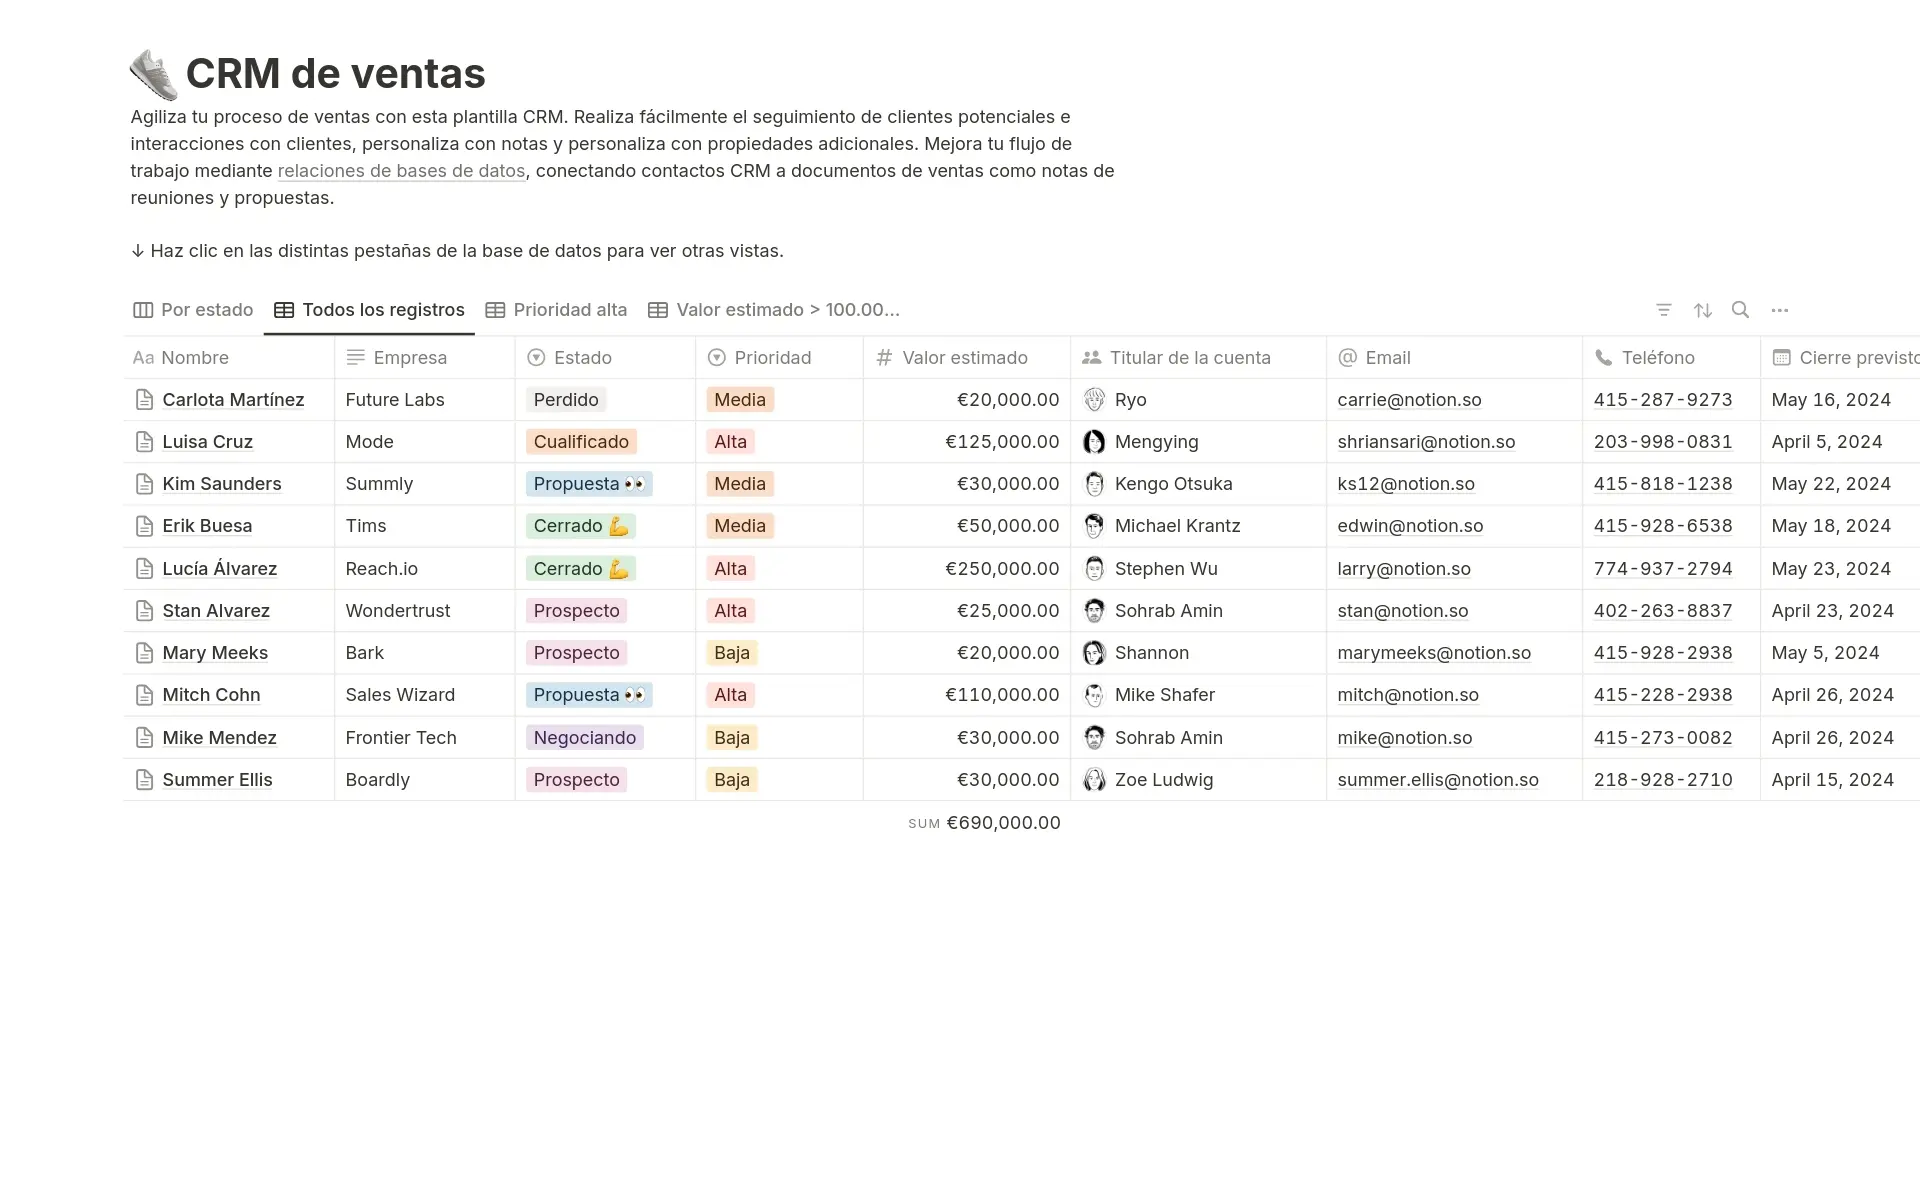Screen dimensions: 1920x1199
Task: Click the email column header @ icon
Action: tap(1347, 357)
